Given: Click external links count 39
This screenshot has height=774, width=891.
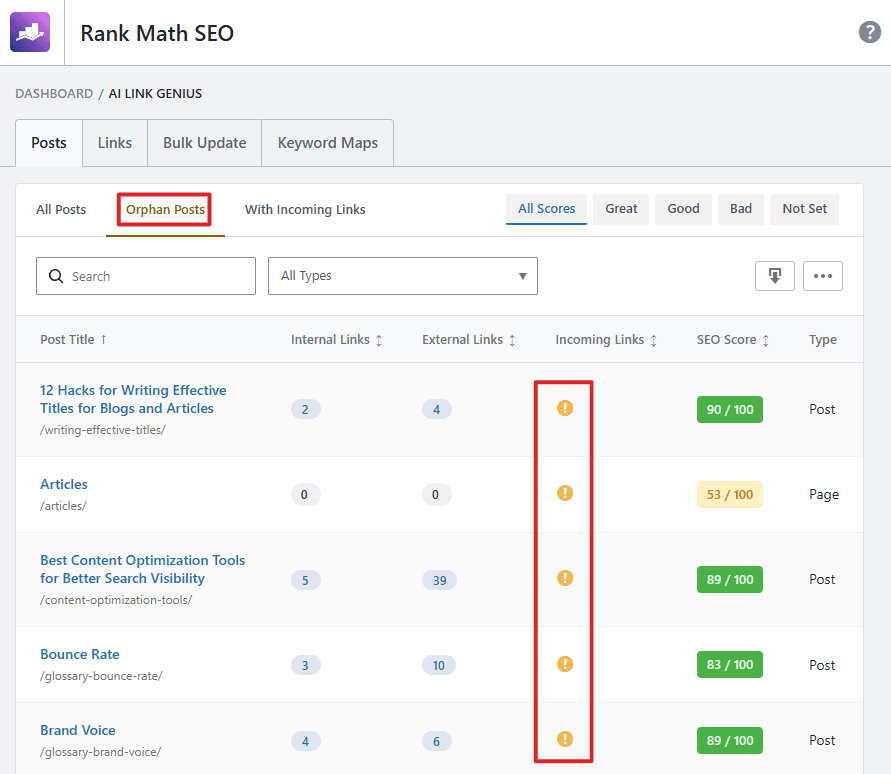Looking at the screenshot, I should (439, 580).
